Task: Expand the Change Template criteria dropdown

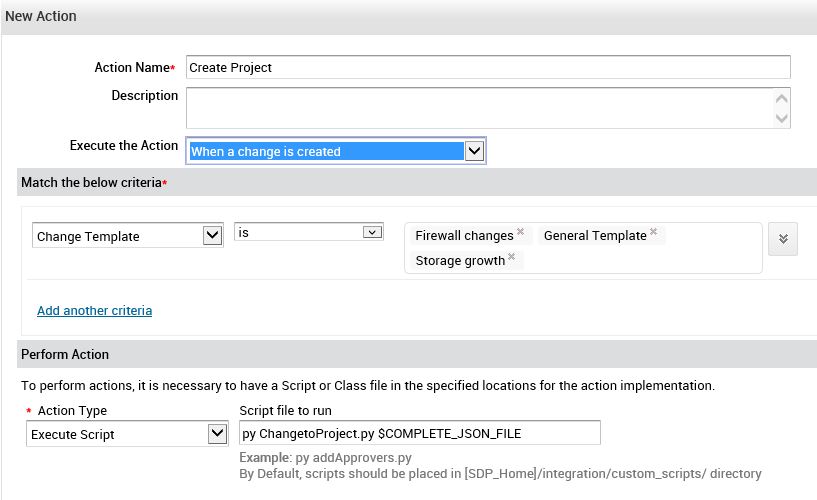Action: point(212,236)
